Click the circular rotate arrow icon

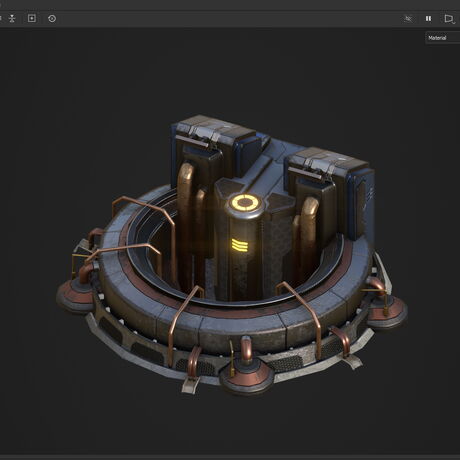pos(52,19)
